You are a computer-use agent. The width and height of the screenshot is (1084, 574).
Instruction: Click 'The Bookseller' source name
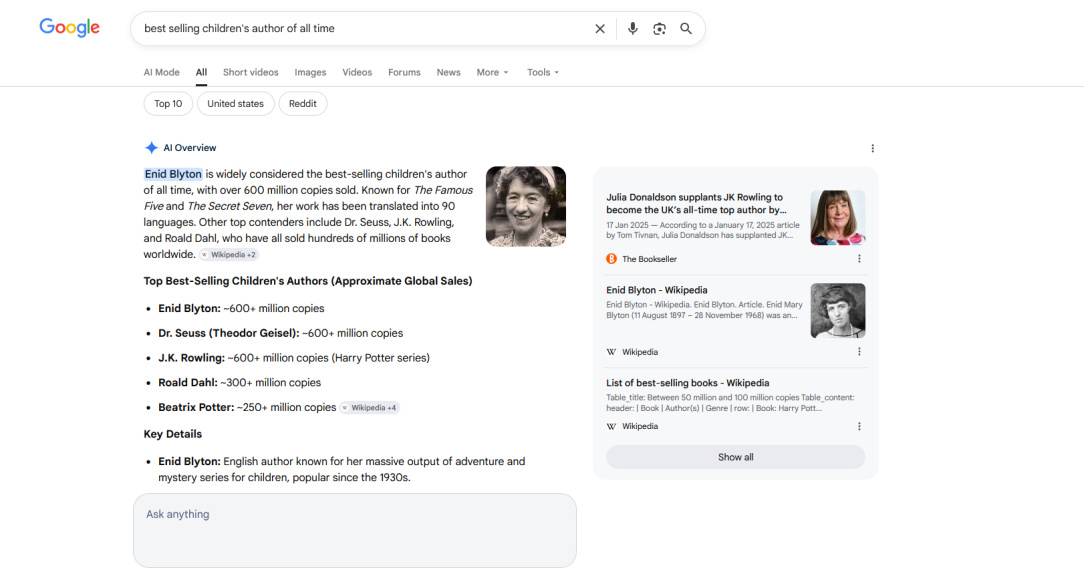click(649, 259)
